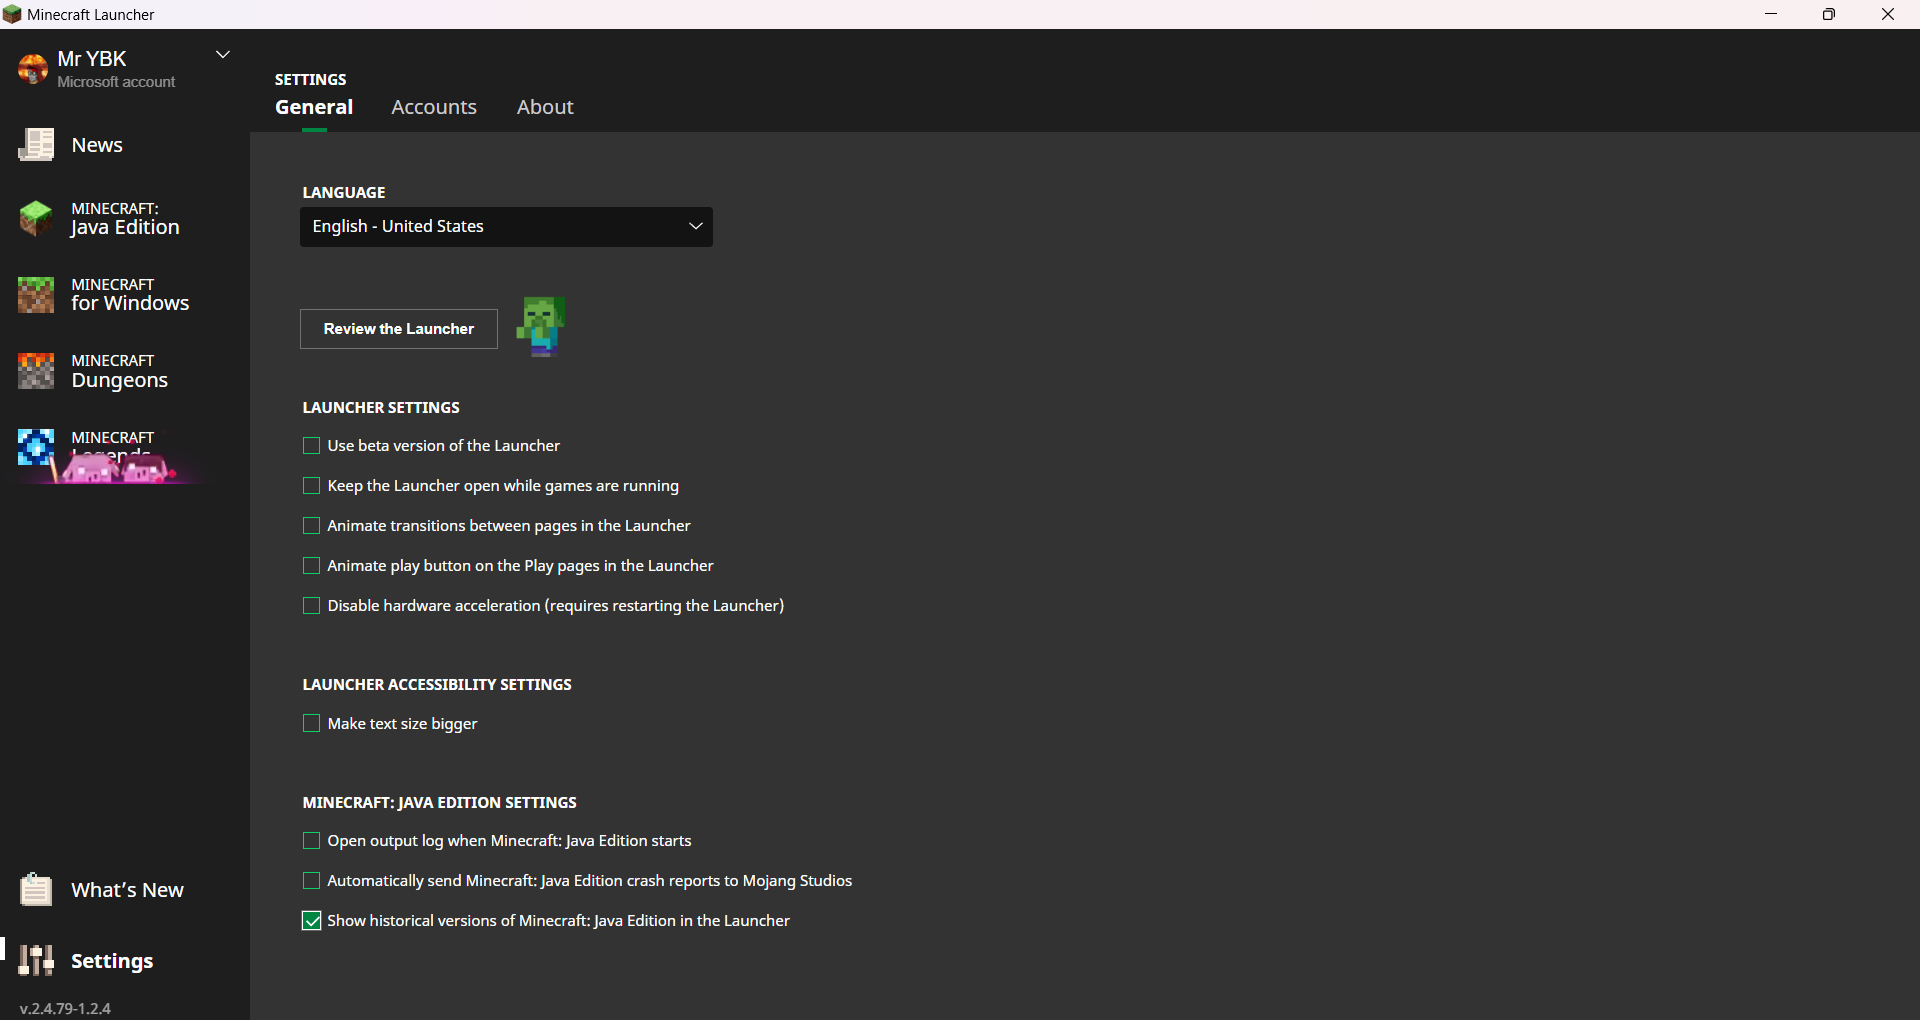Restore down the launcher window

pos(1829,14)
